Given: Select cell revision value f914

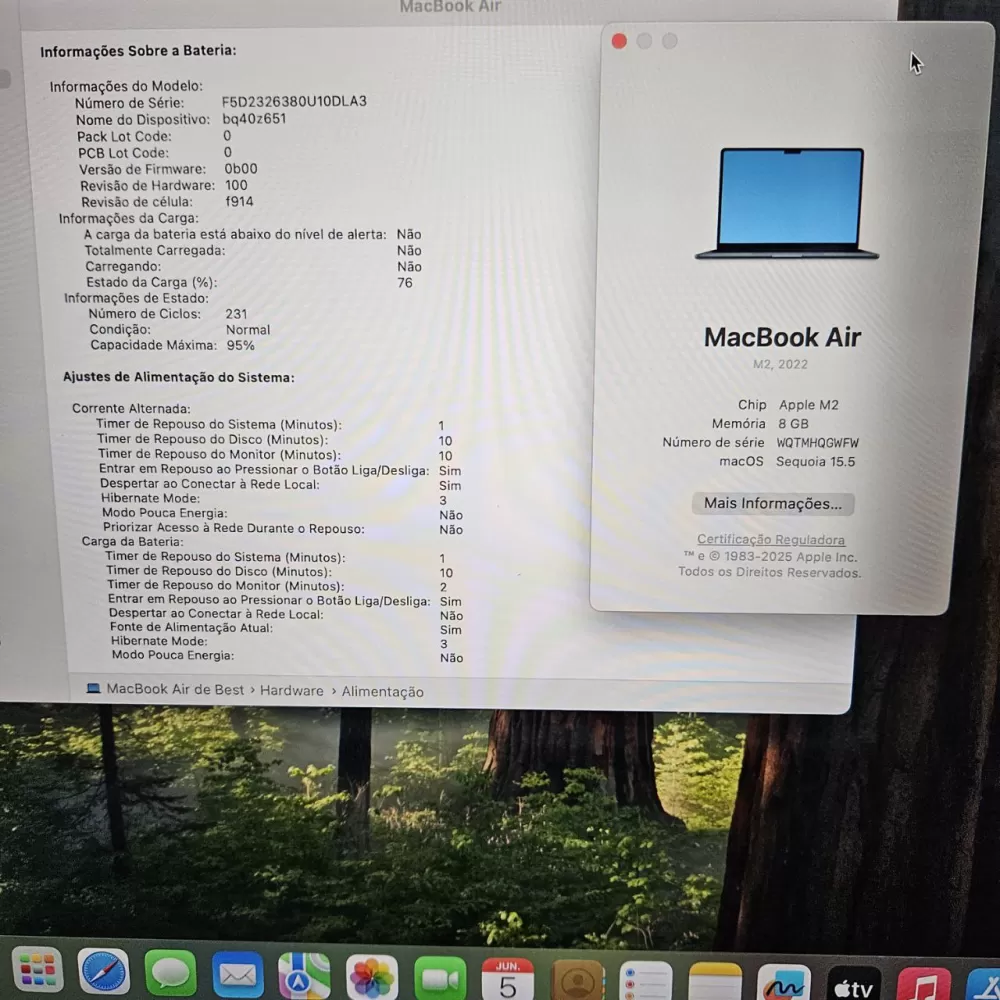Looking at the screenshot, I should (x=239, y=202).
